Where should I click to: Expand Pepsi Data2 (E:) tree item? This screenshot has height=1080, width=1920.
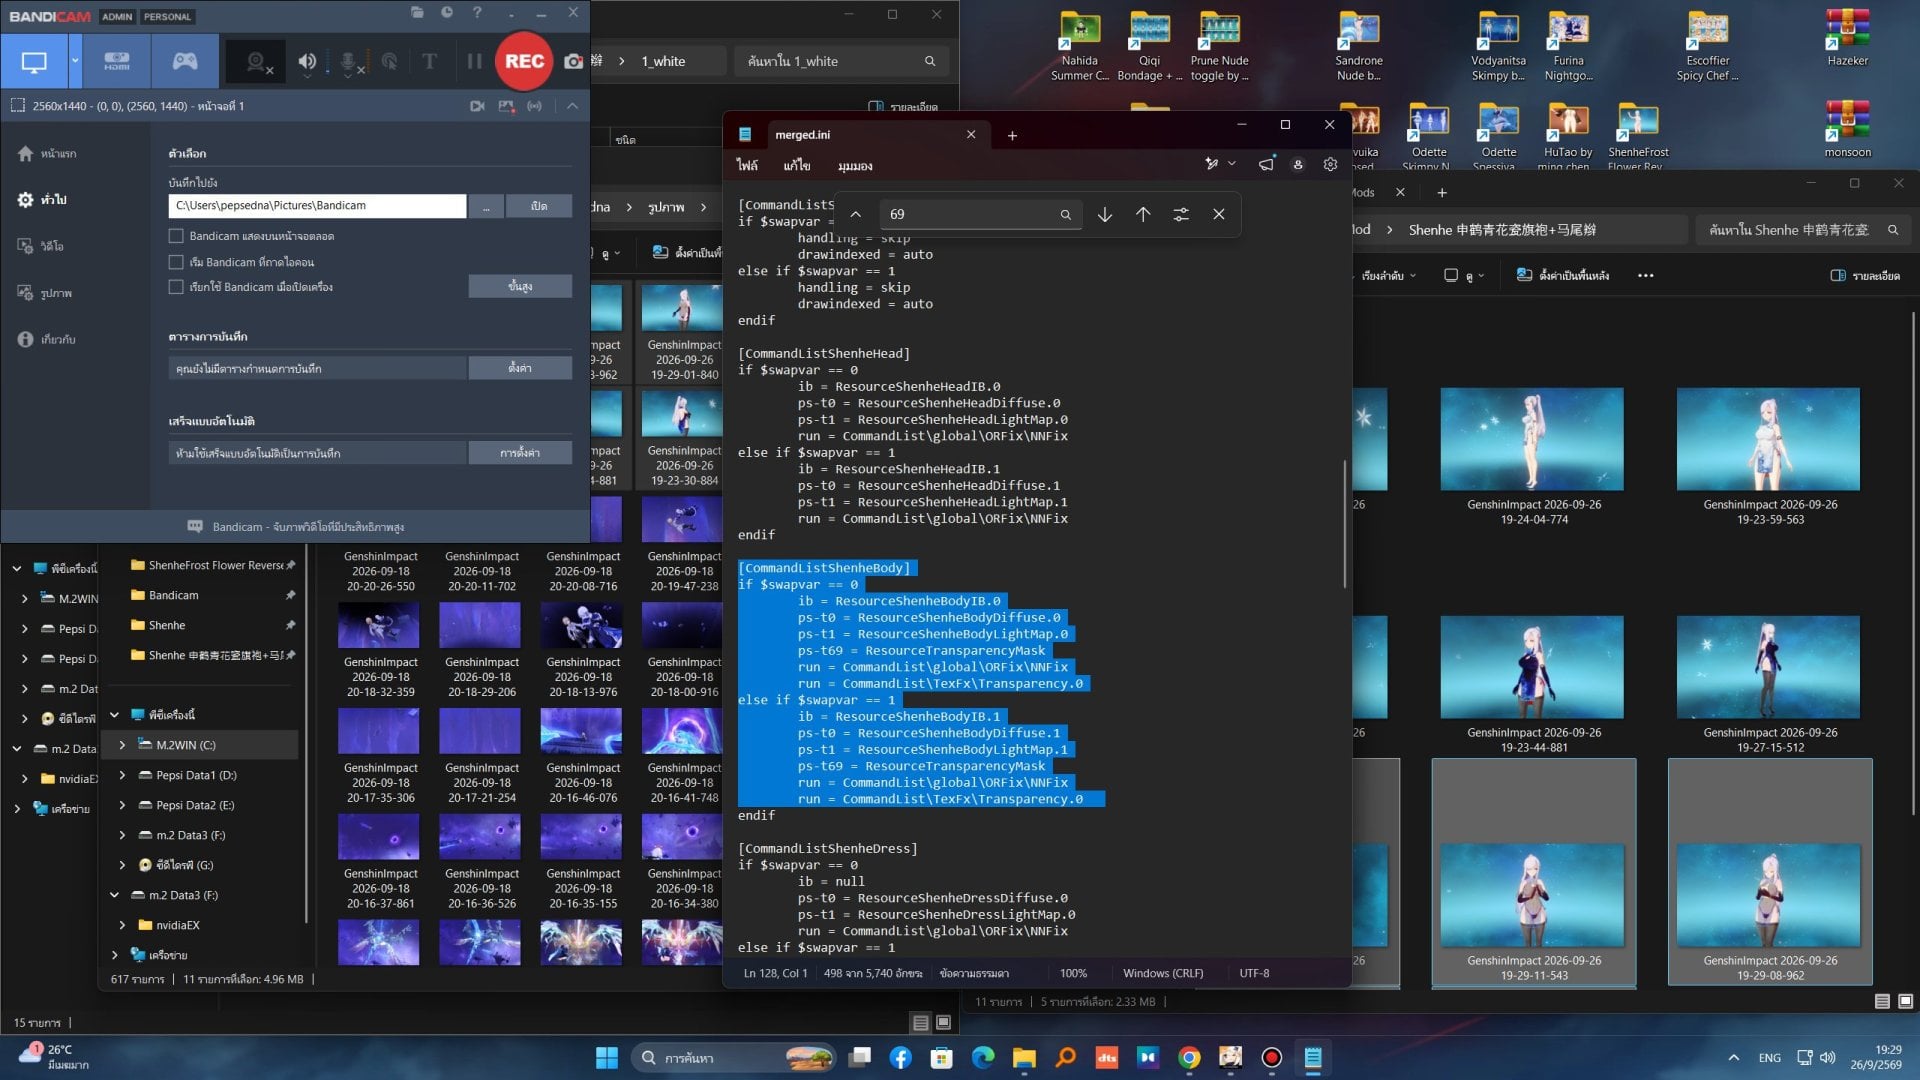122,805
